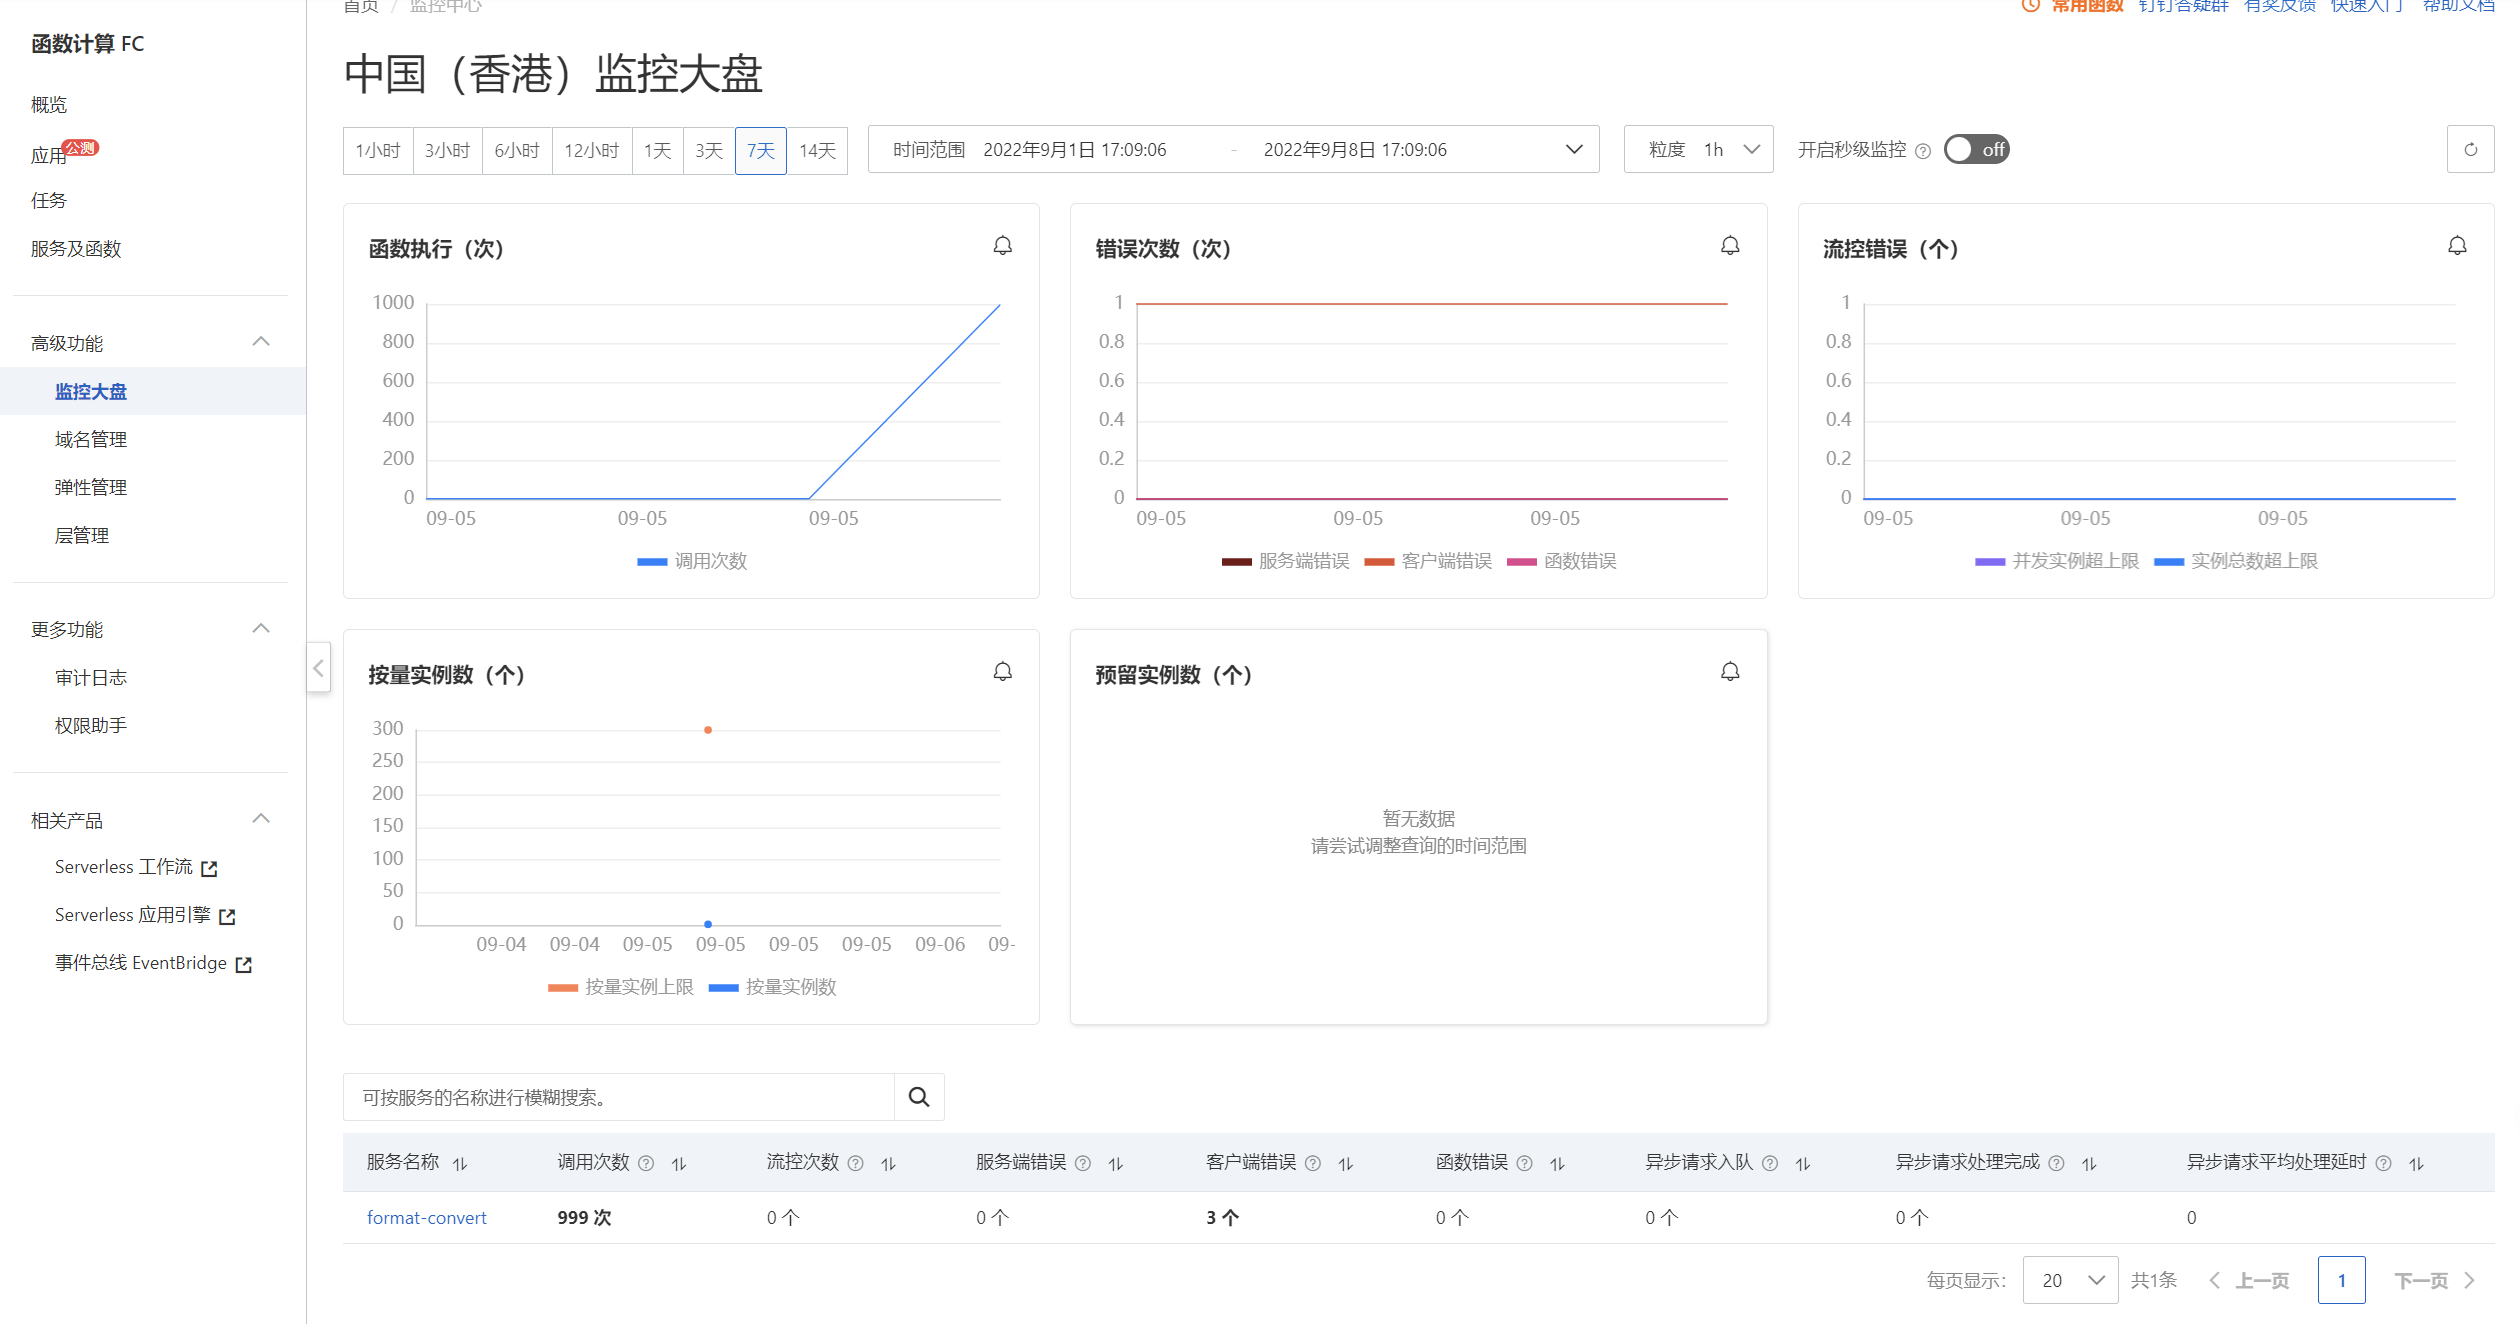This screenshot has height=1324, width=2519.
Task: Toggle 客户端错误 legend series
Action: click(x=1428, y=561)
